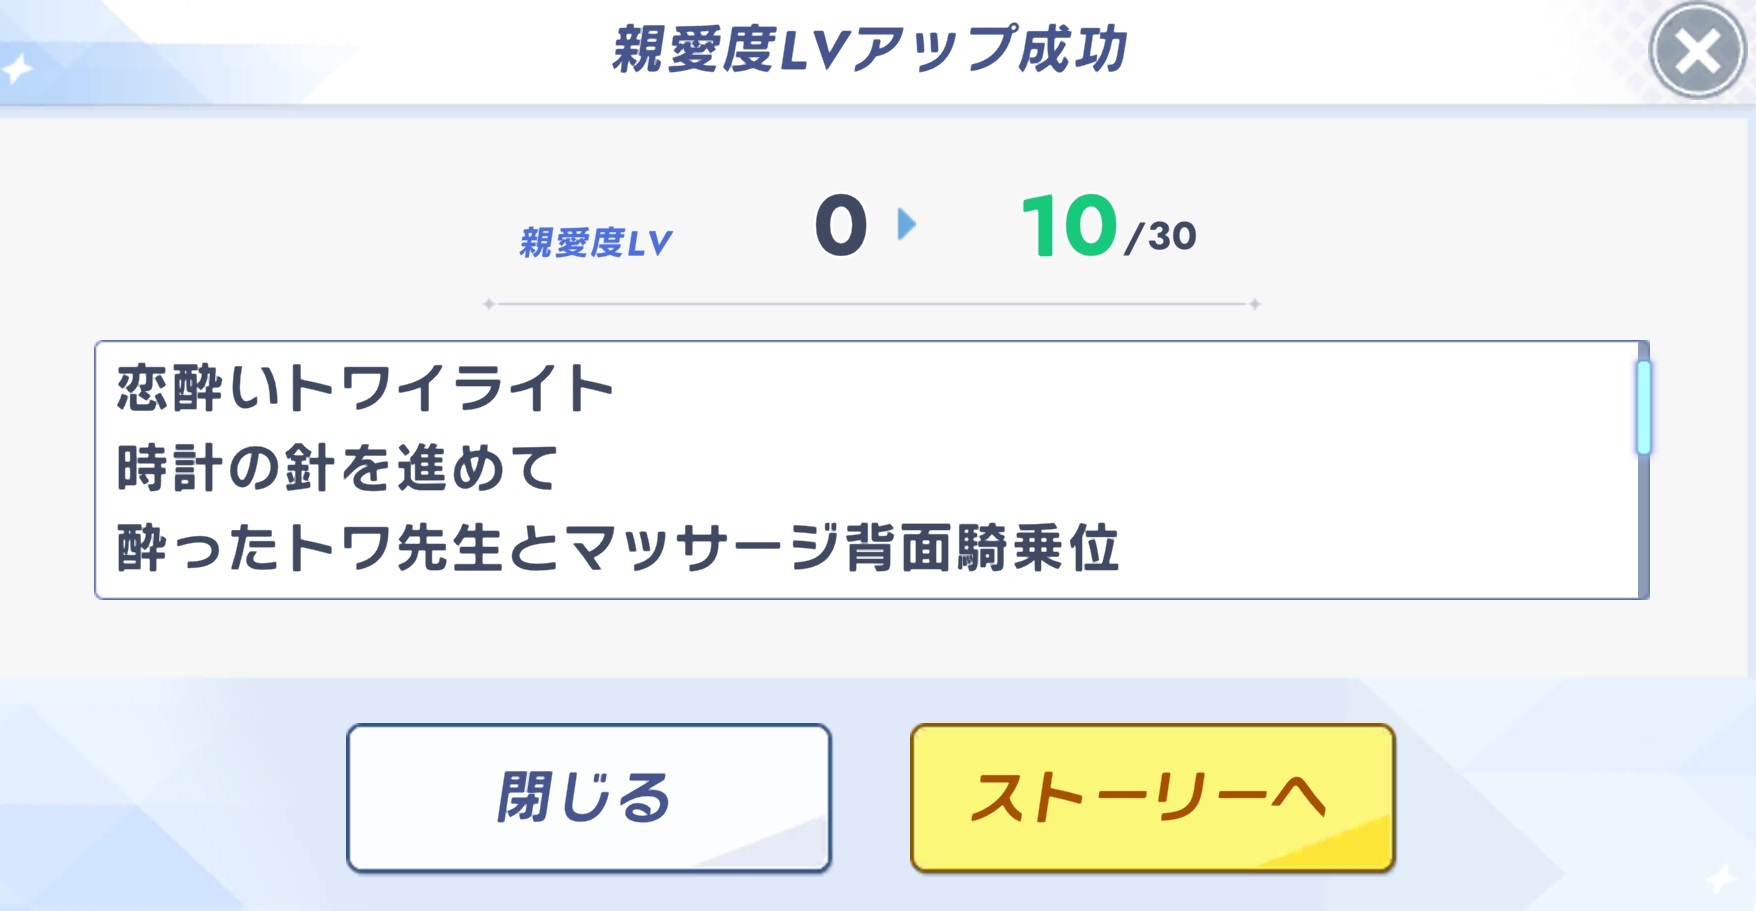Screen dimensions: 1756x911
Task: Select the 時計の針を進めて entry
Action: pyautogui.click(x=337, y=468)
